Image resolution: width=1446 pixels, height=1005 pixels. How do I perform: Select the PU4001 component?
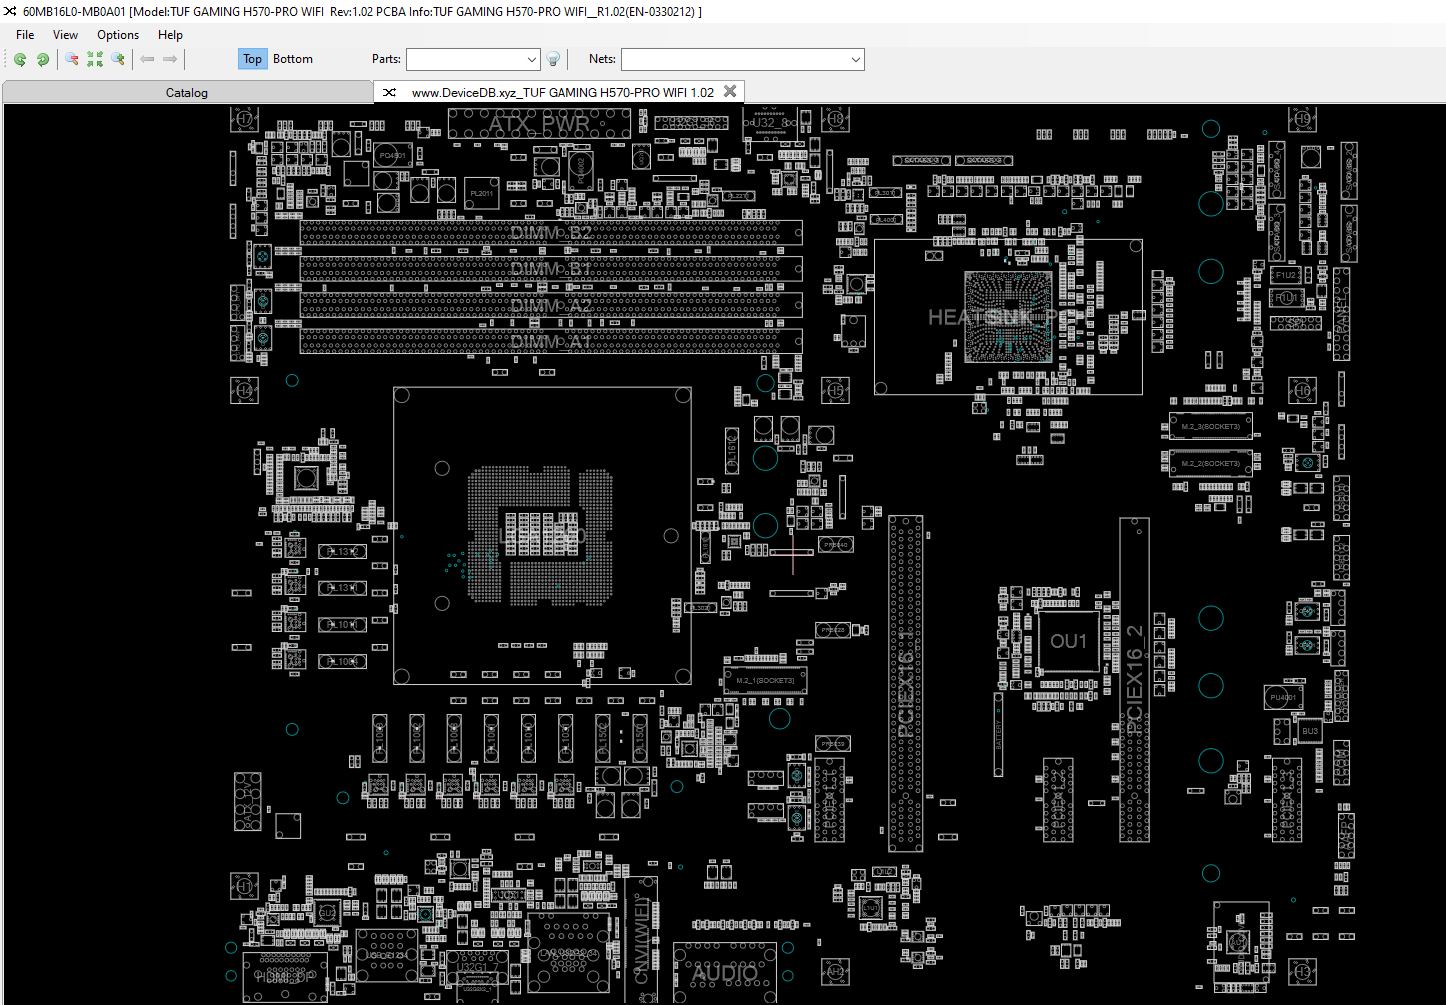pyautogui.click(x=1283, y=697)
